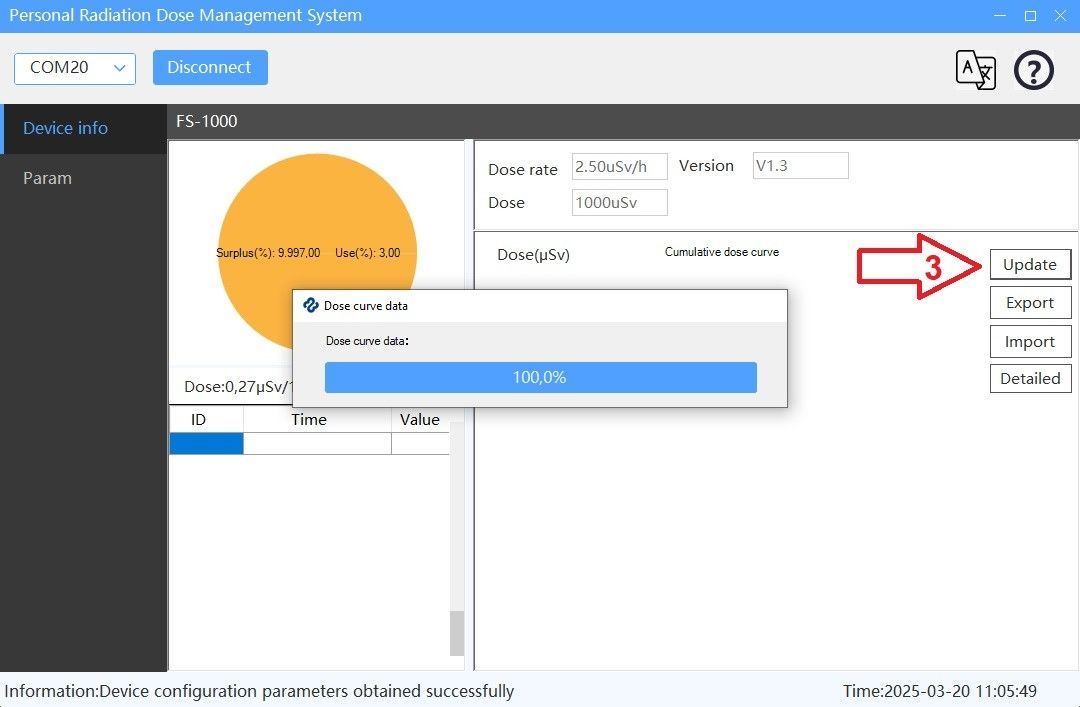Viewport: 1080px width, 707px height.
Task: Click the language translation icon
Action: tap(975, 70)
